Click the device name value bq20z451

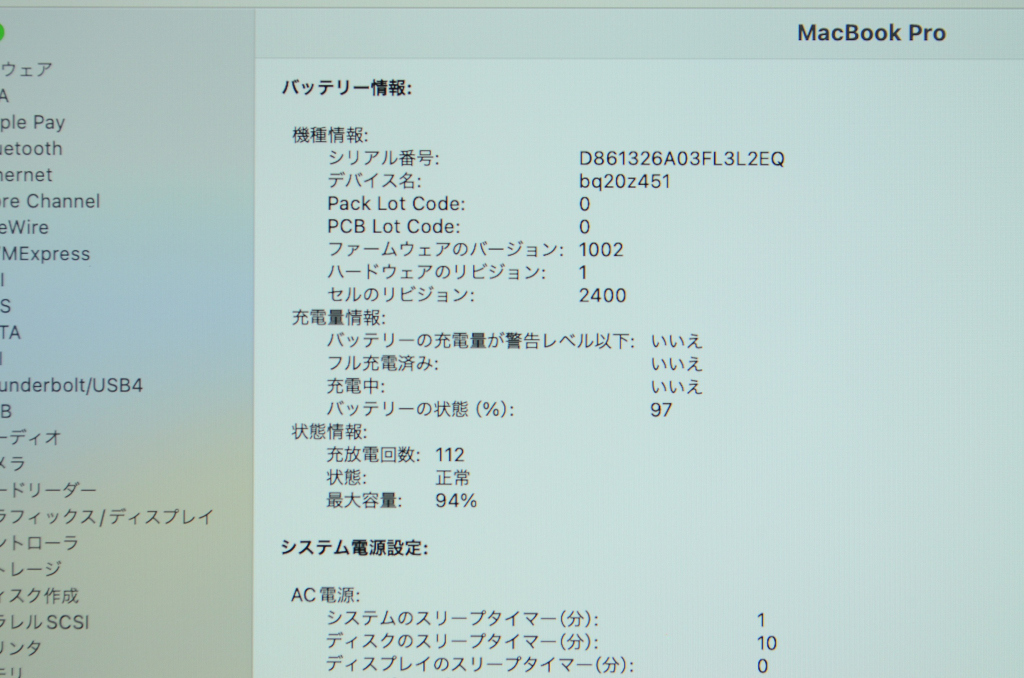[625, 181]
